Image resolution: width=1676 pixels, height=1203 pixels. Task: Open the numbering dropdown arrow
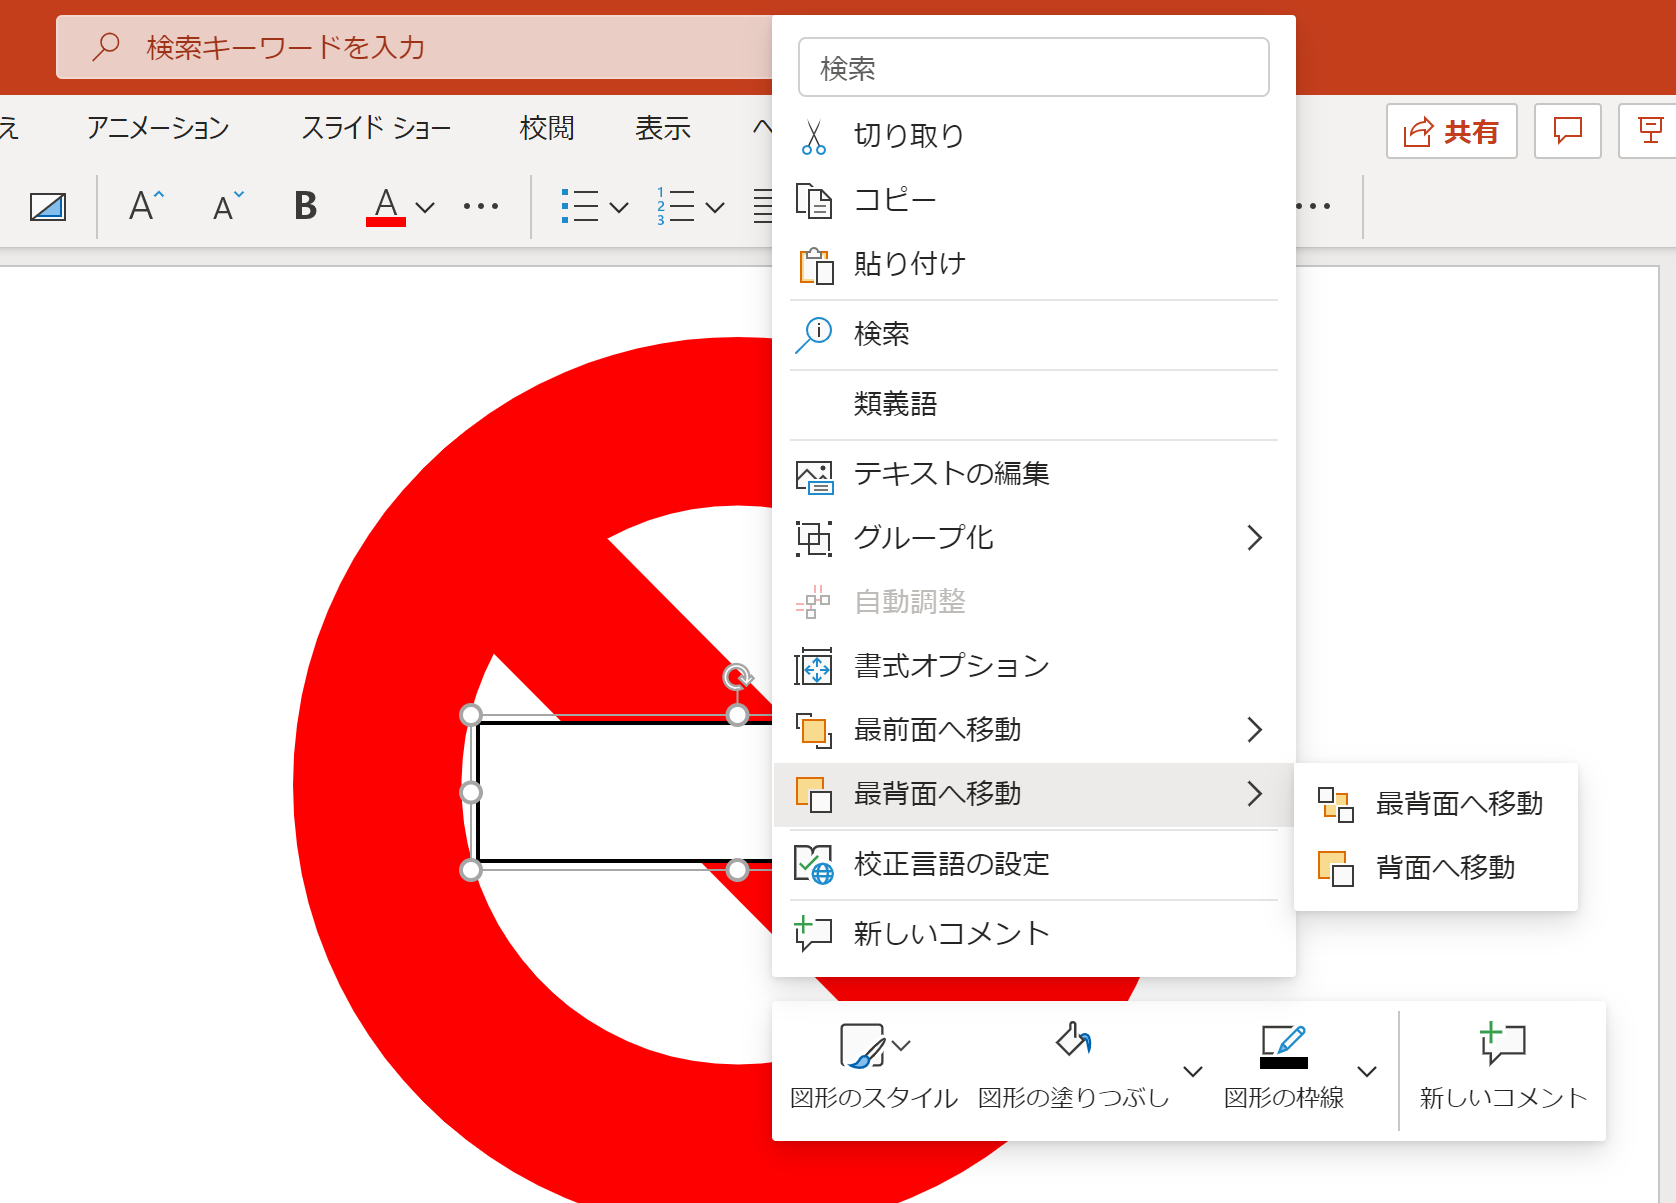coord(714,207)
